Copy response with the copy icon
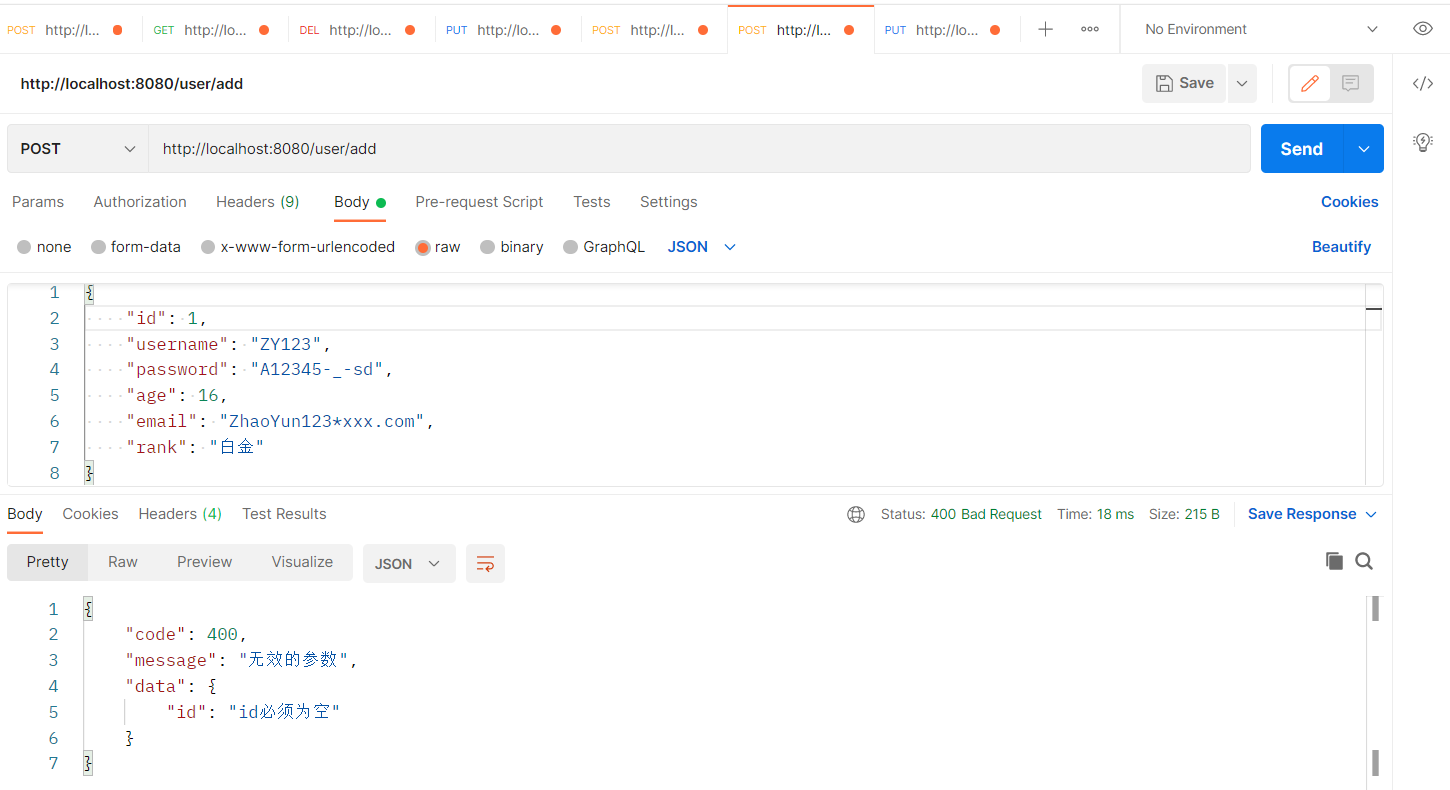1450x790 pixels. (1334, 561)
